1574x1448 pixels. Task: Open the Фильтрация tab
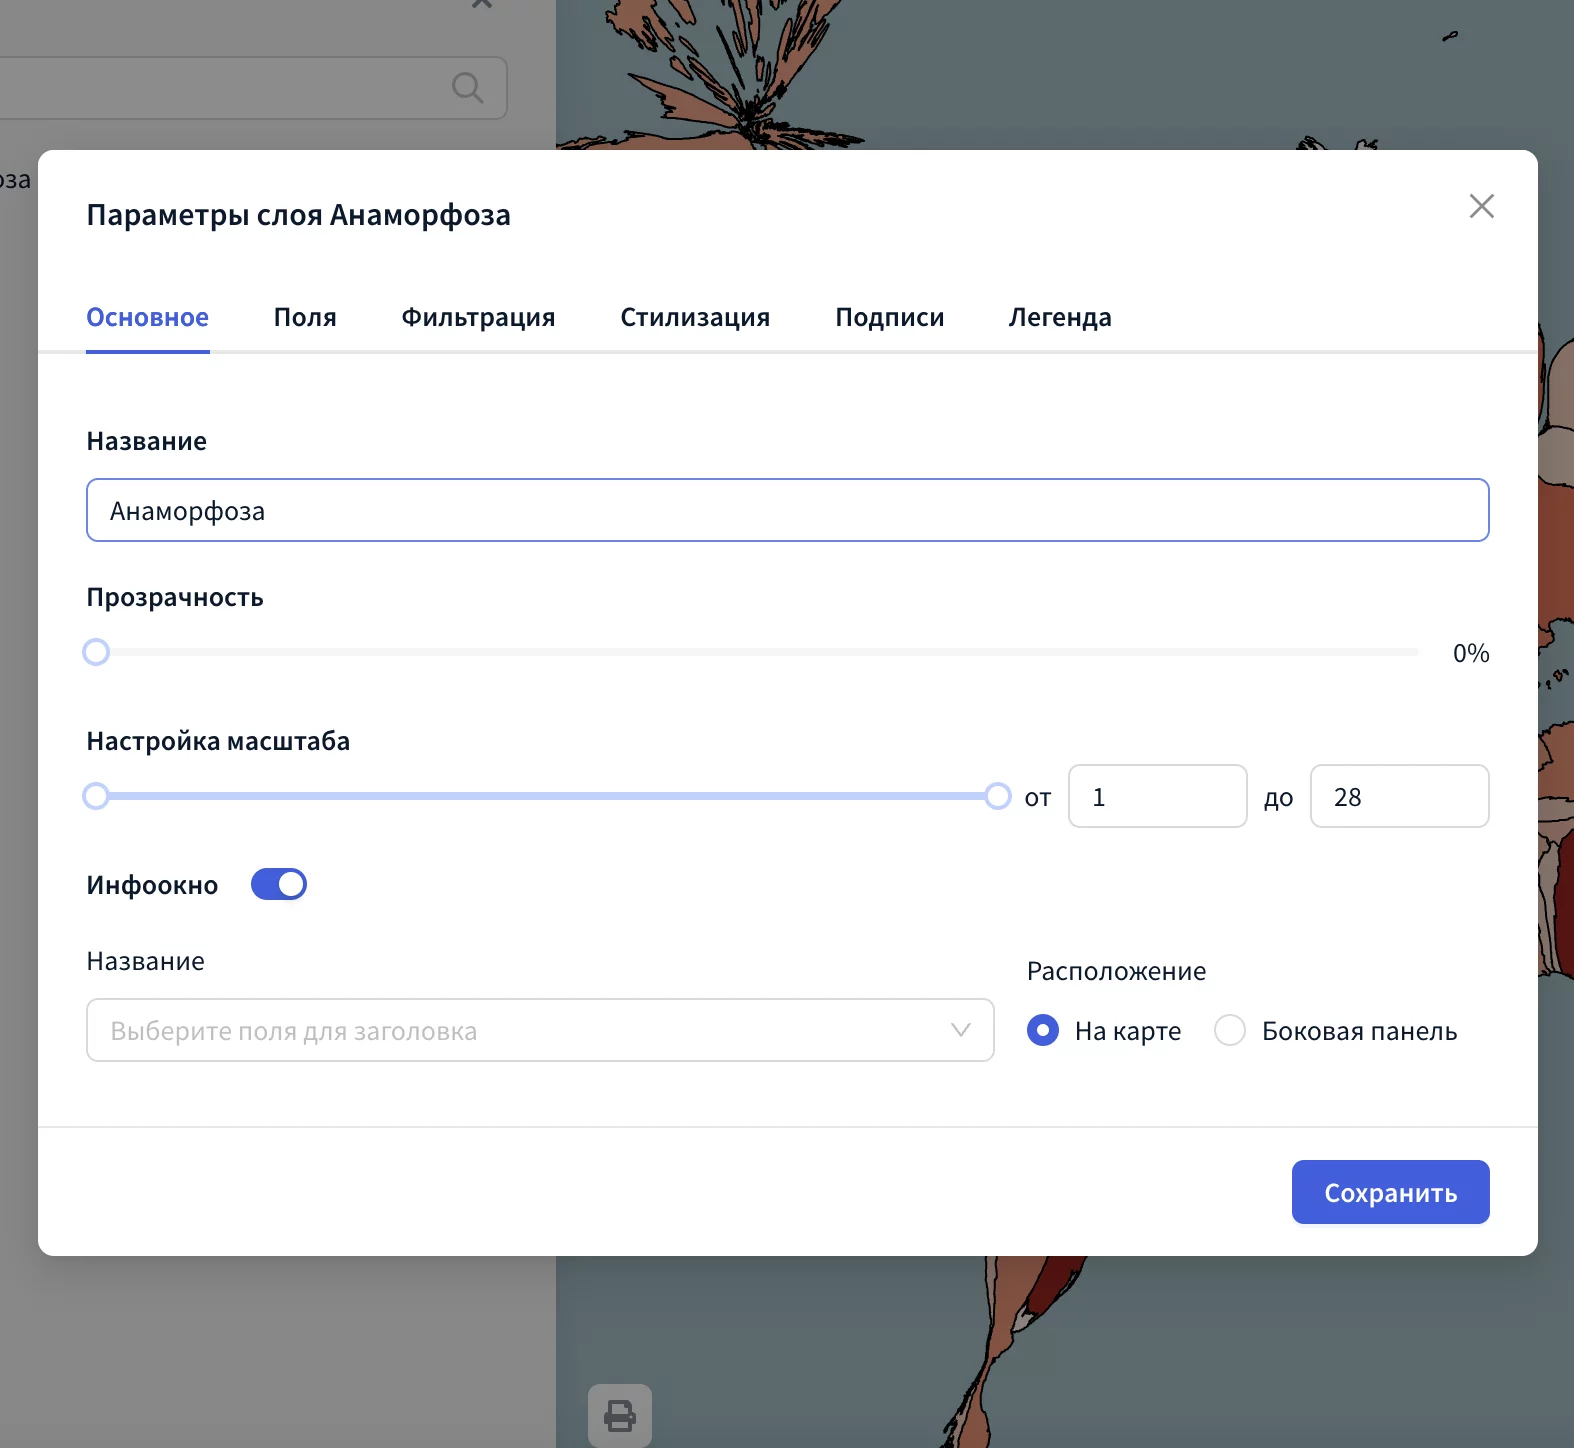point(478,317)
